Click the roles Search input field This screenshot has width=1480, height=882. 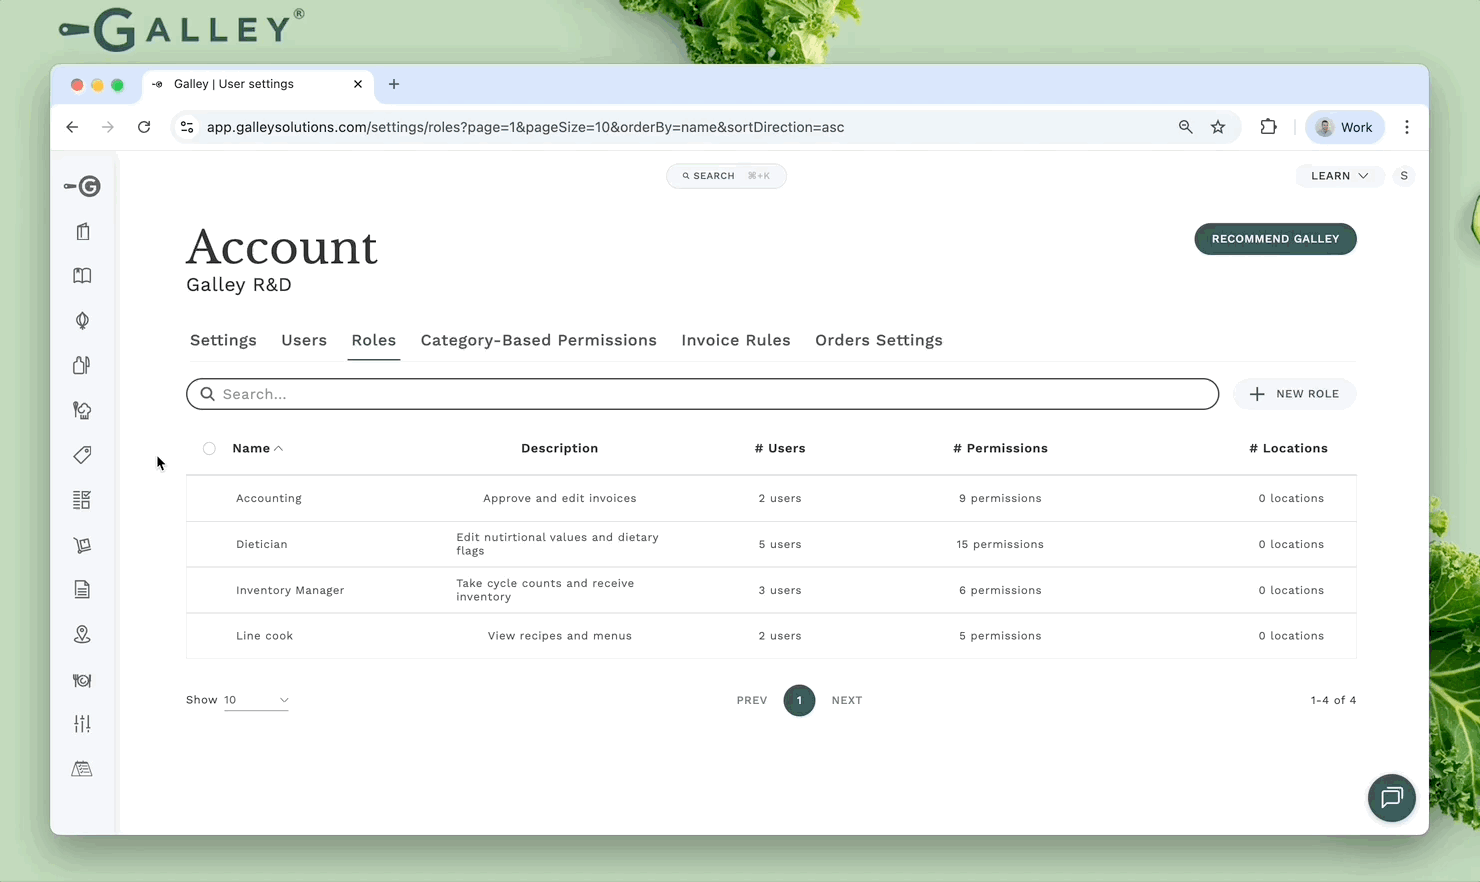pos(702,394)
